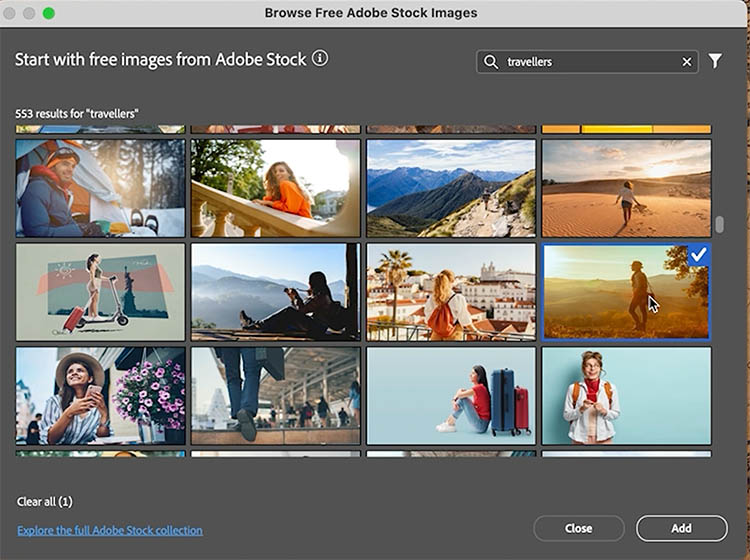The height and width of the screenshot is (560, 750).
Task: Click the magnifier icon in search box
Action: [491, 62]
